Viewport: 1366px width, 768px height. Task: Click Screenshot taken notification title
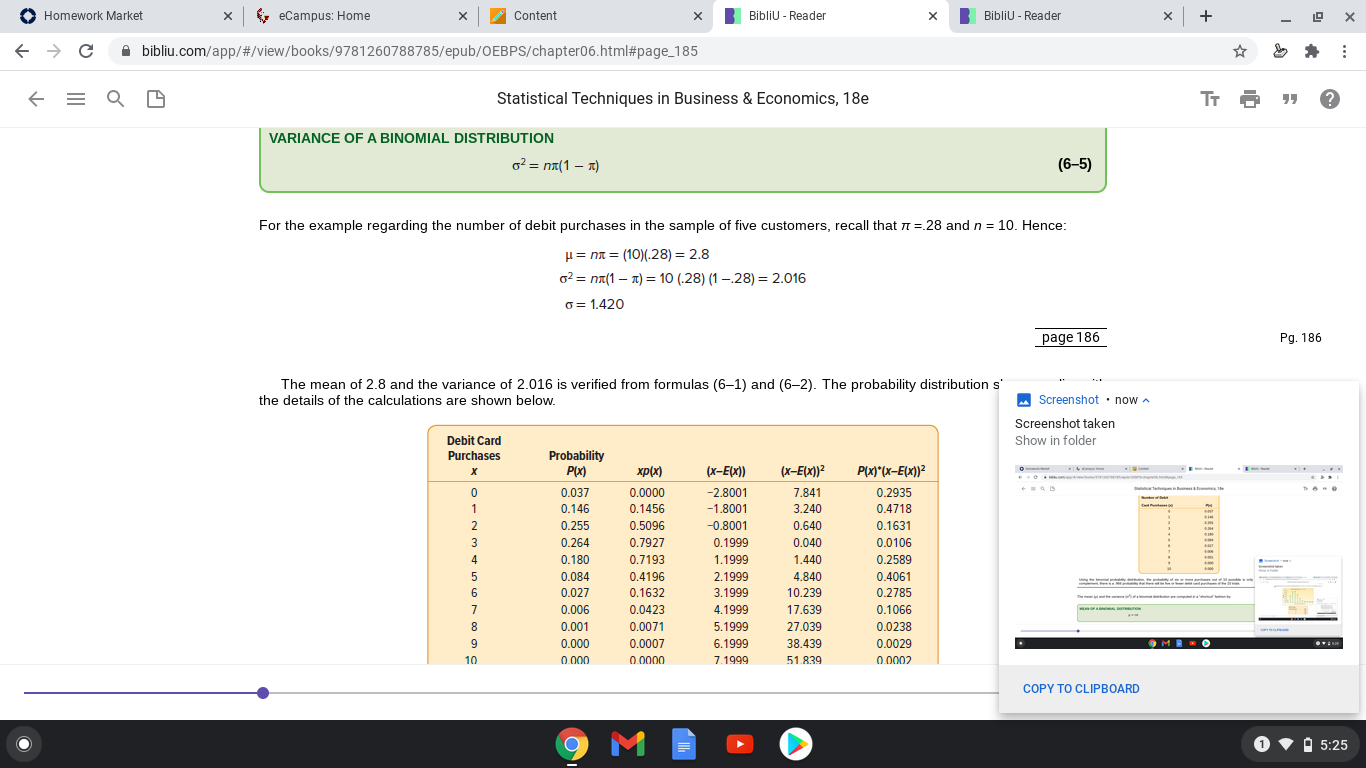coord(1065,424)
